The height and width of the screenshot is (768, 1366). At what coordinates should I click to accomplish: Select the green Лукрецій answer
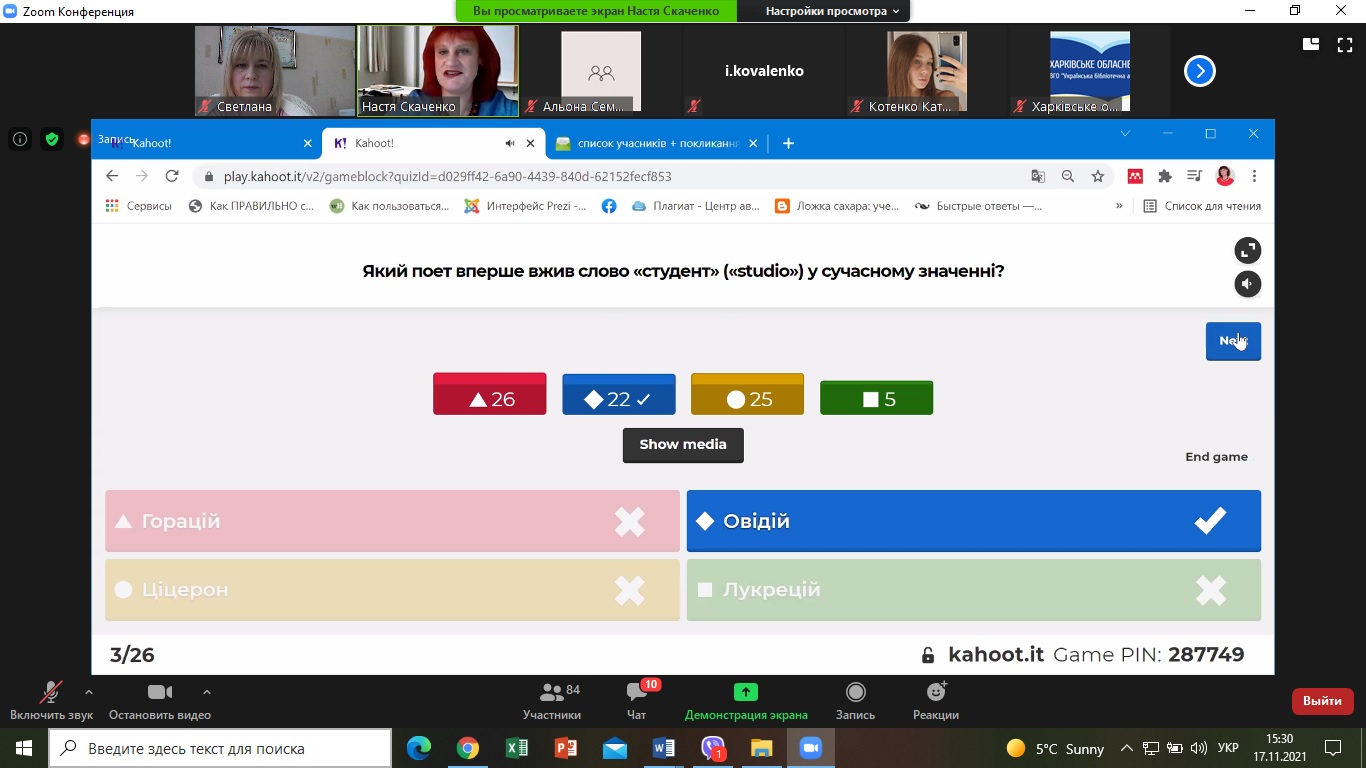[974, 590]
